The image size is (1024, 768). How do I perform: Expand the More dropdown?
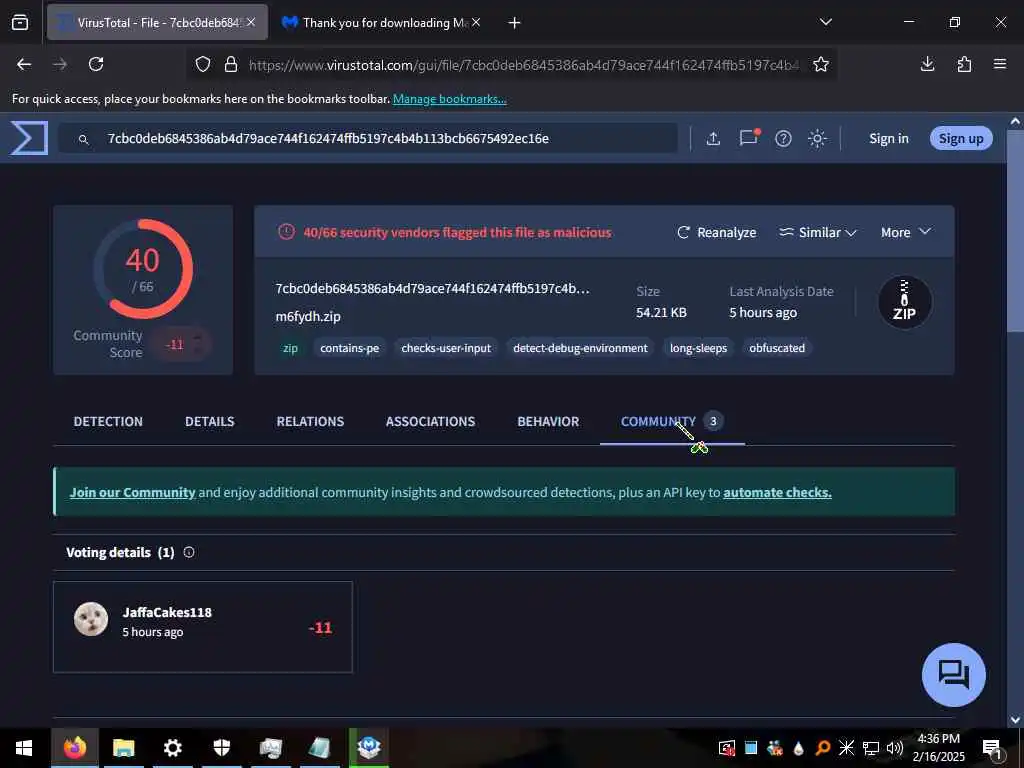(906, 232)
